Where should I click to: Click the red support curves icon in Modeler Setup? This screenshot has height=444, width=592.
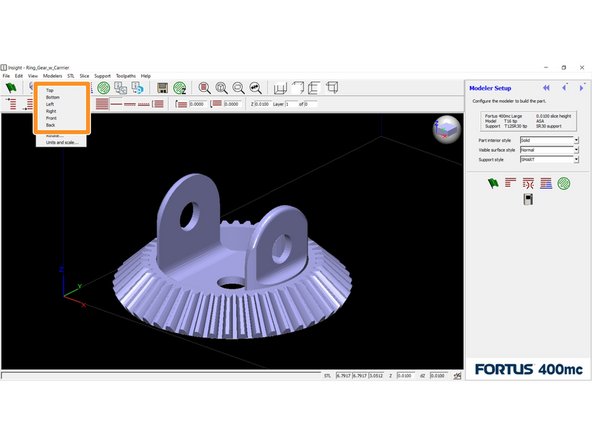coord(528,183)
